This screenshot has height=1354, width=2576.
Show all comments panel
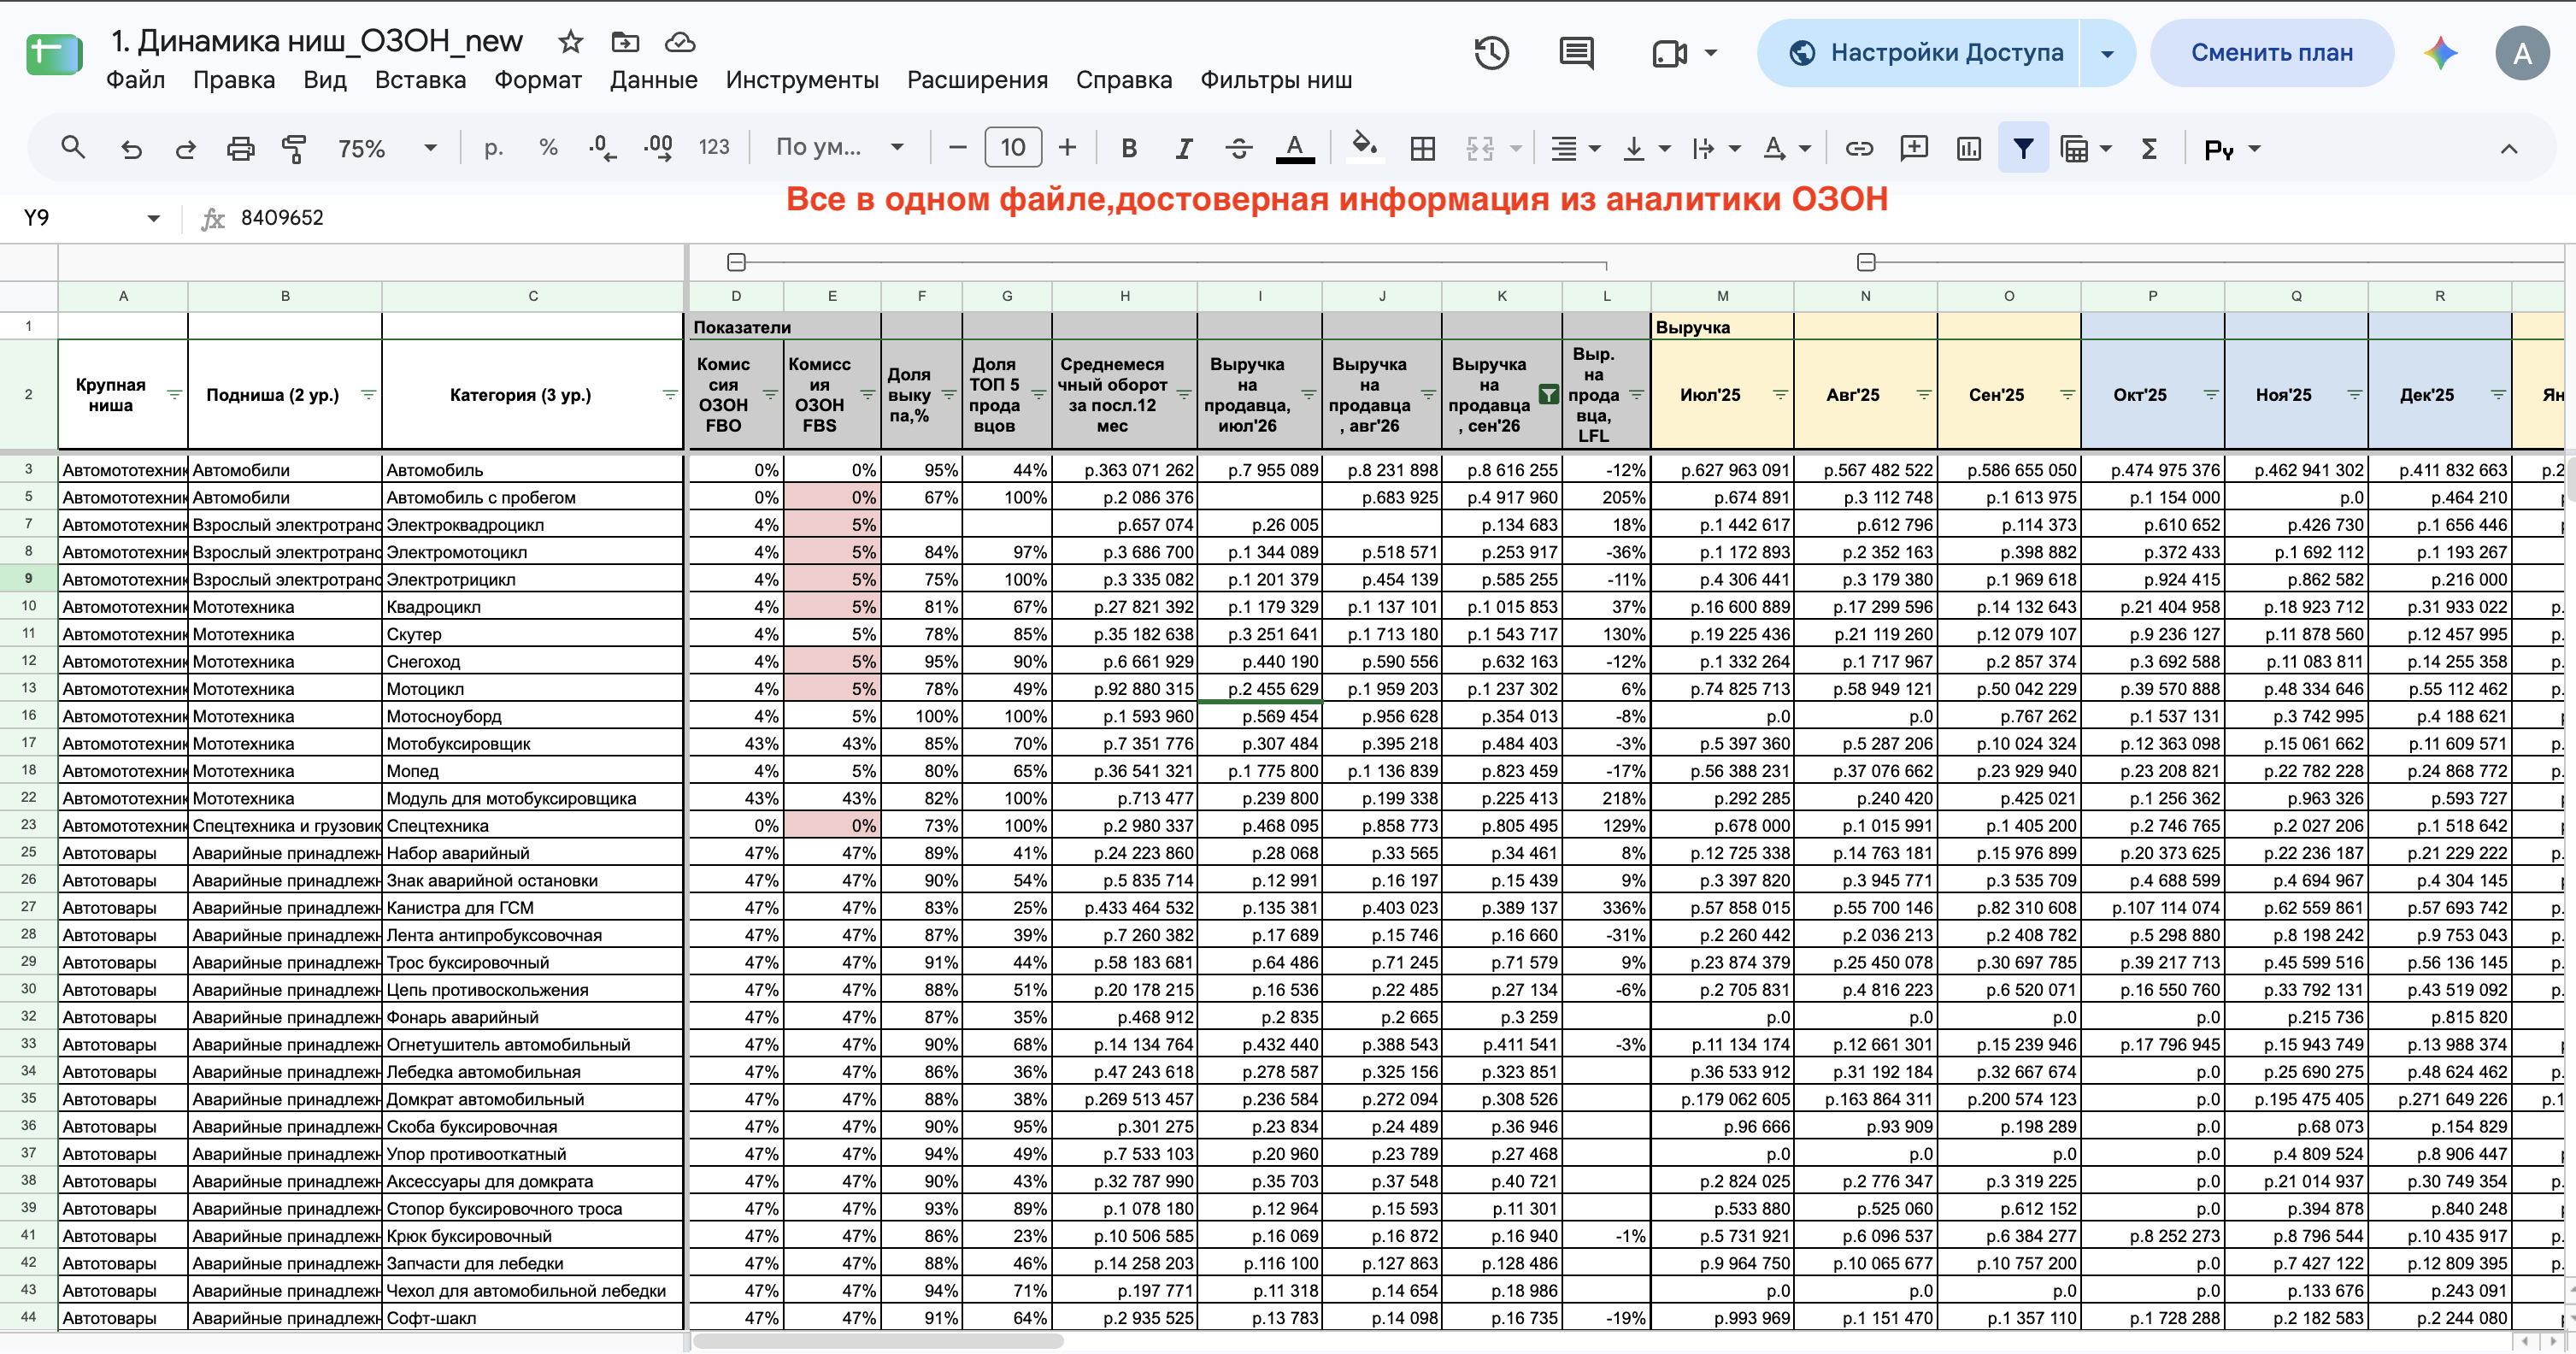[1577, 52]
